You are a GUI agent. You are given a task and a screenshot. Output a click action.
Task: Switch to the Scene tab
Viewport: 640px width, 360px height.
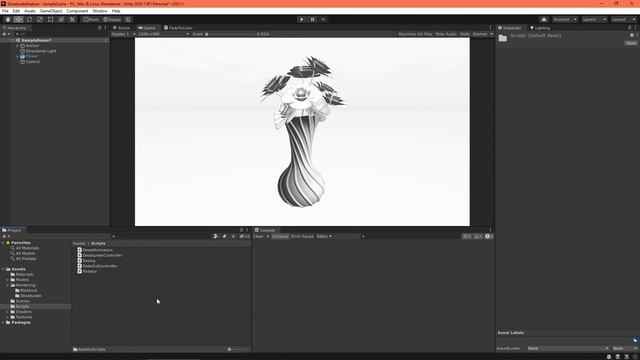[121, 28]
